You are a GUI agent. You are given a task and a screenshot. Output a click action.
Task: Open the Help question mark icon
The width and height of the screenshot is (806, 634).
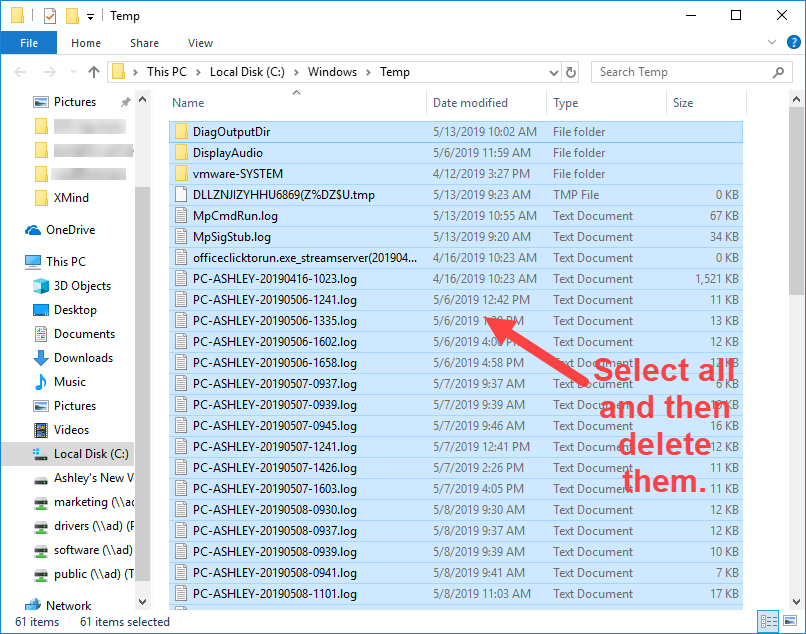click(x=790, y=43)
